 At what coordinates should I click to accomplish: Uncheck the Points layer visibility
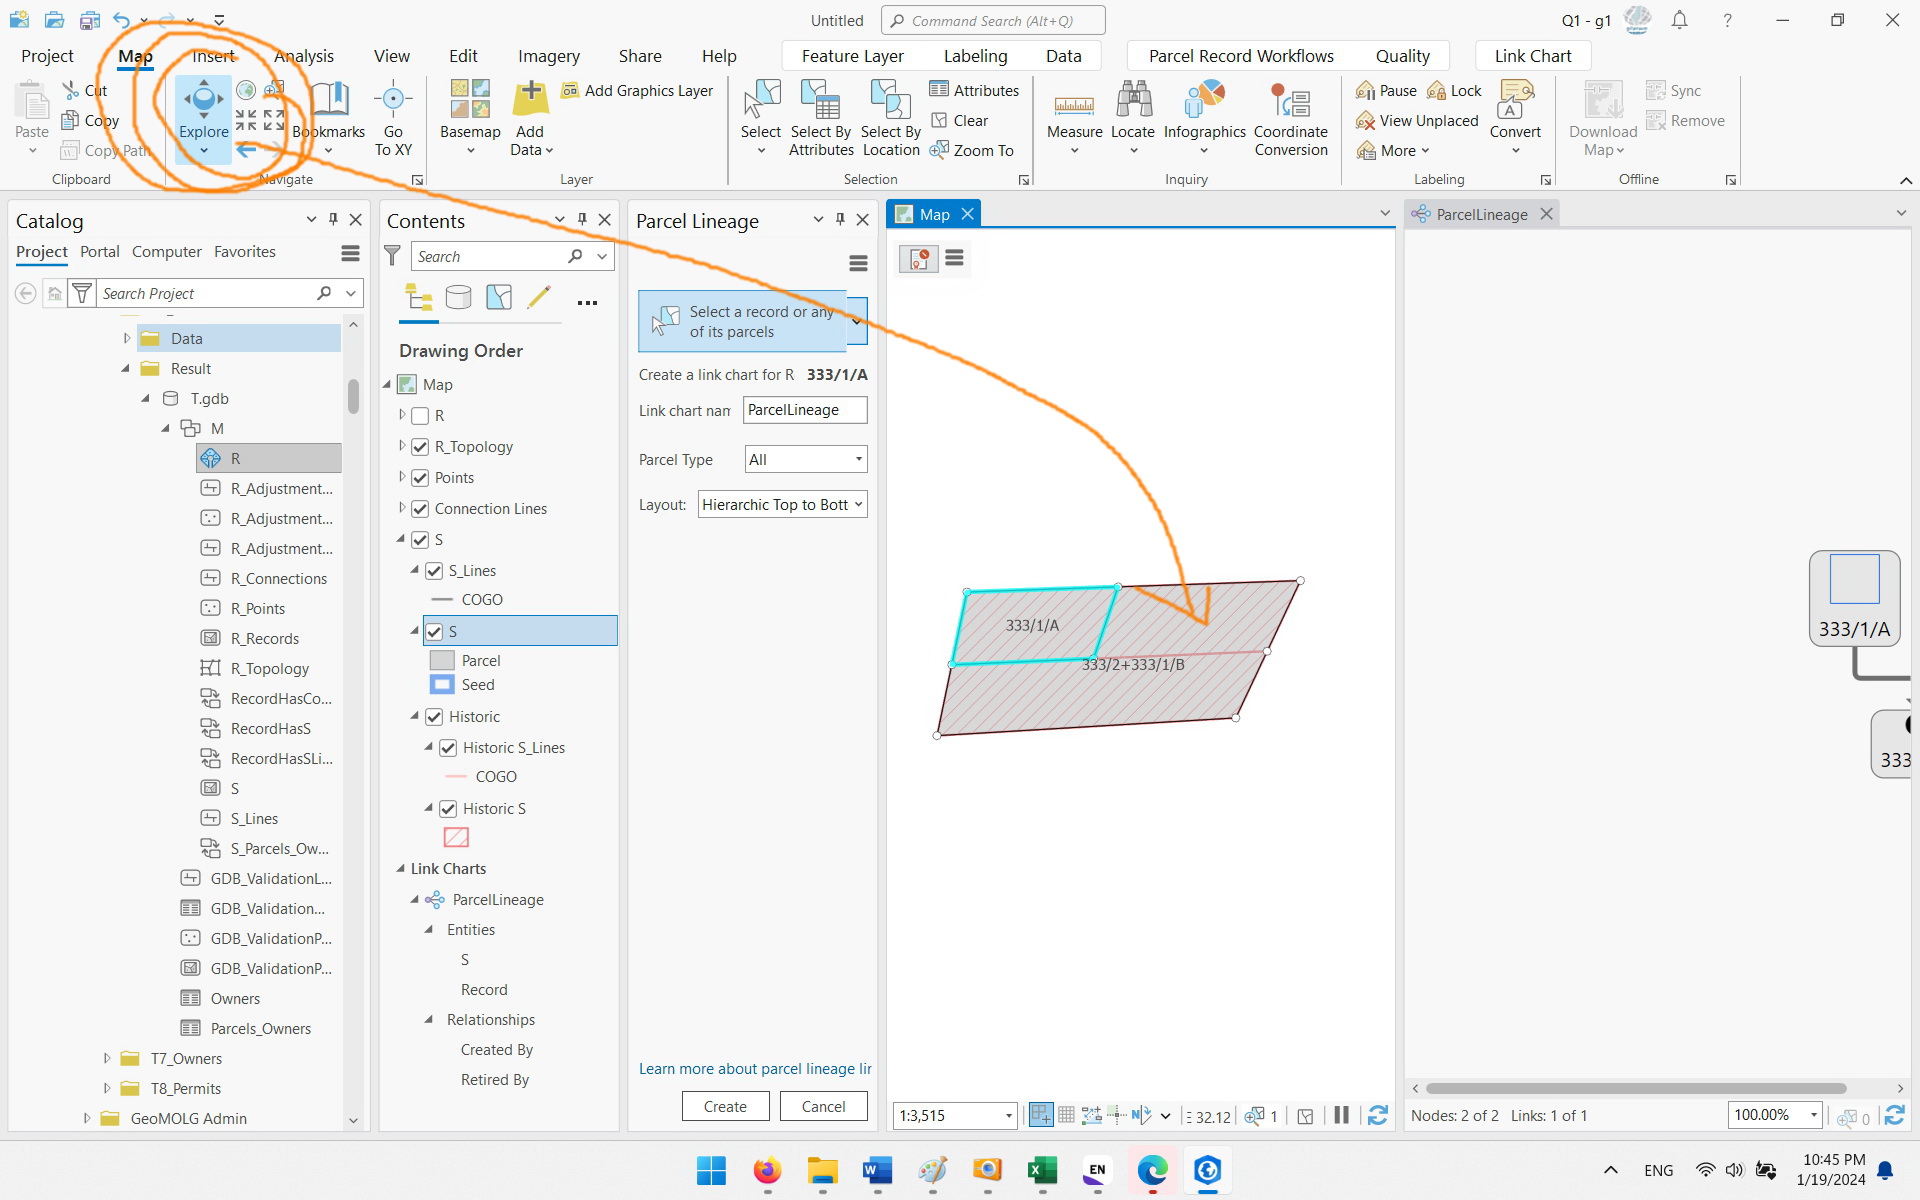pyautogui.click(x=420, y=477)
